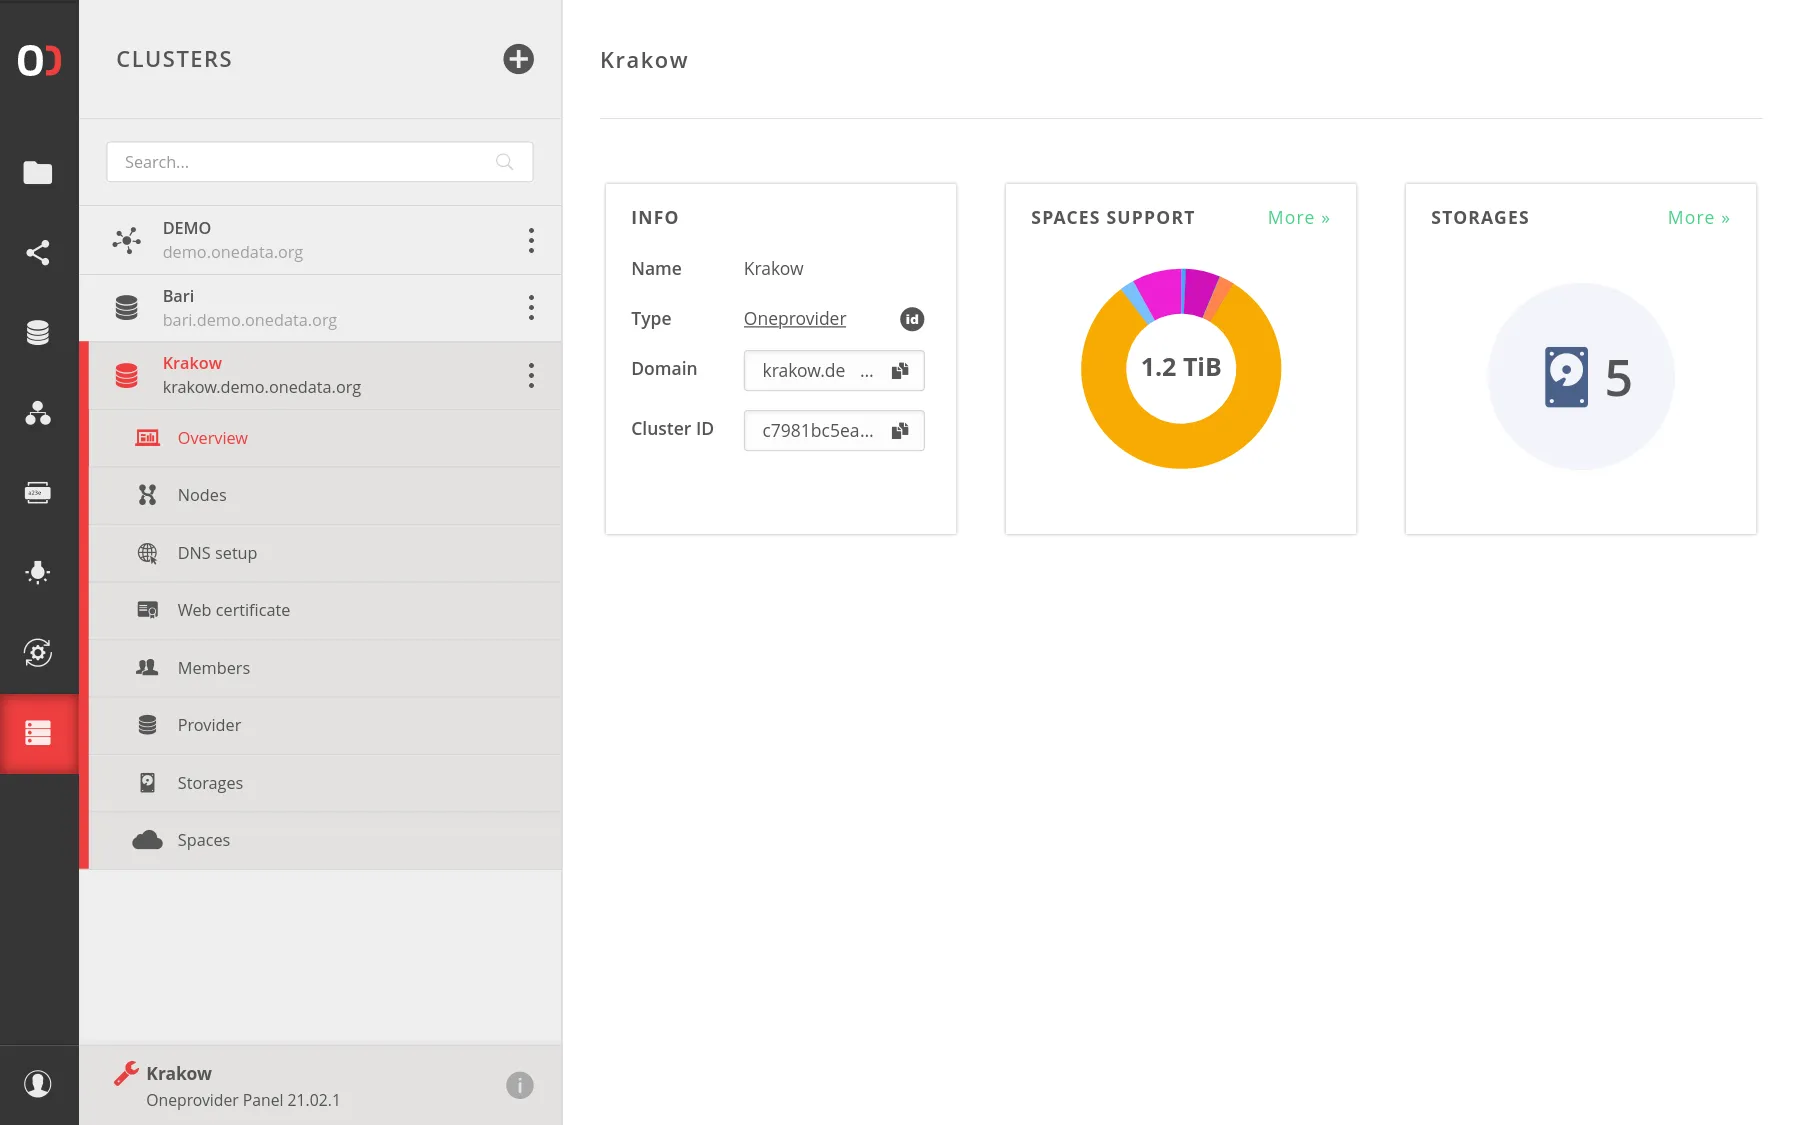
Task: Click More in the Spaces Support card
Action: [1297, 217]
